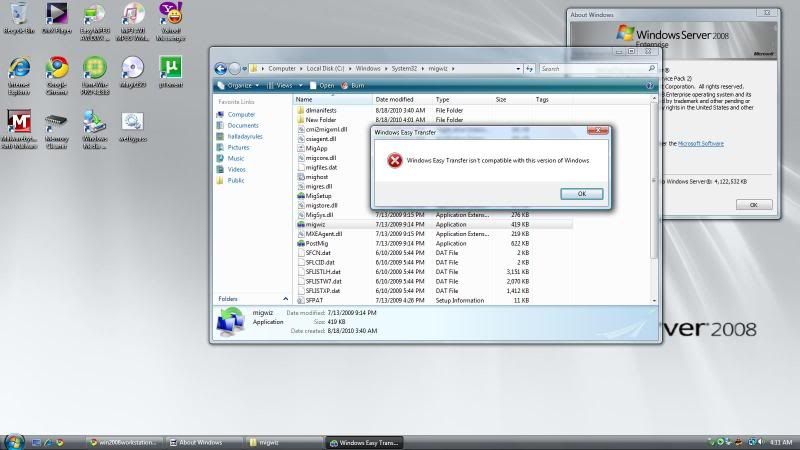Click OK in Windows Easy Transfer dialog

click(x=582, y=194)
